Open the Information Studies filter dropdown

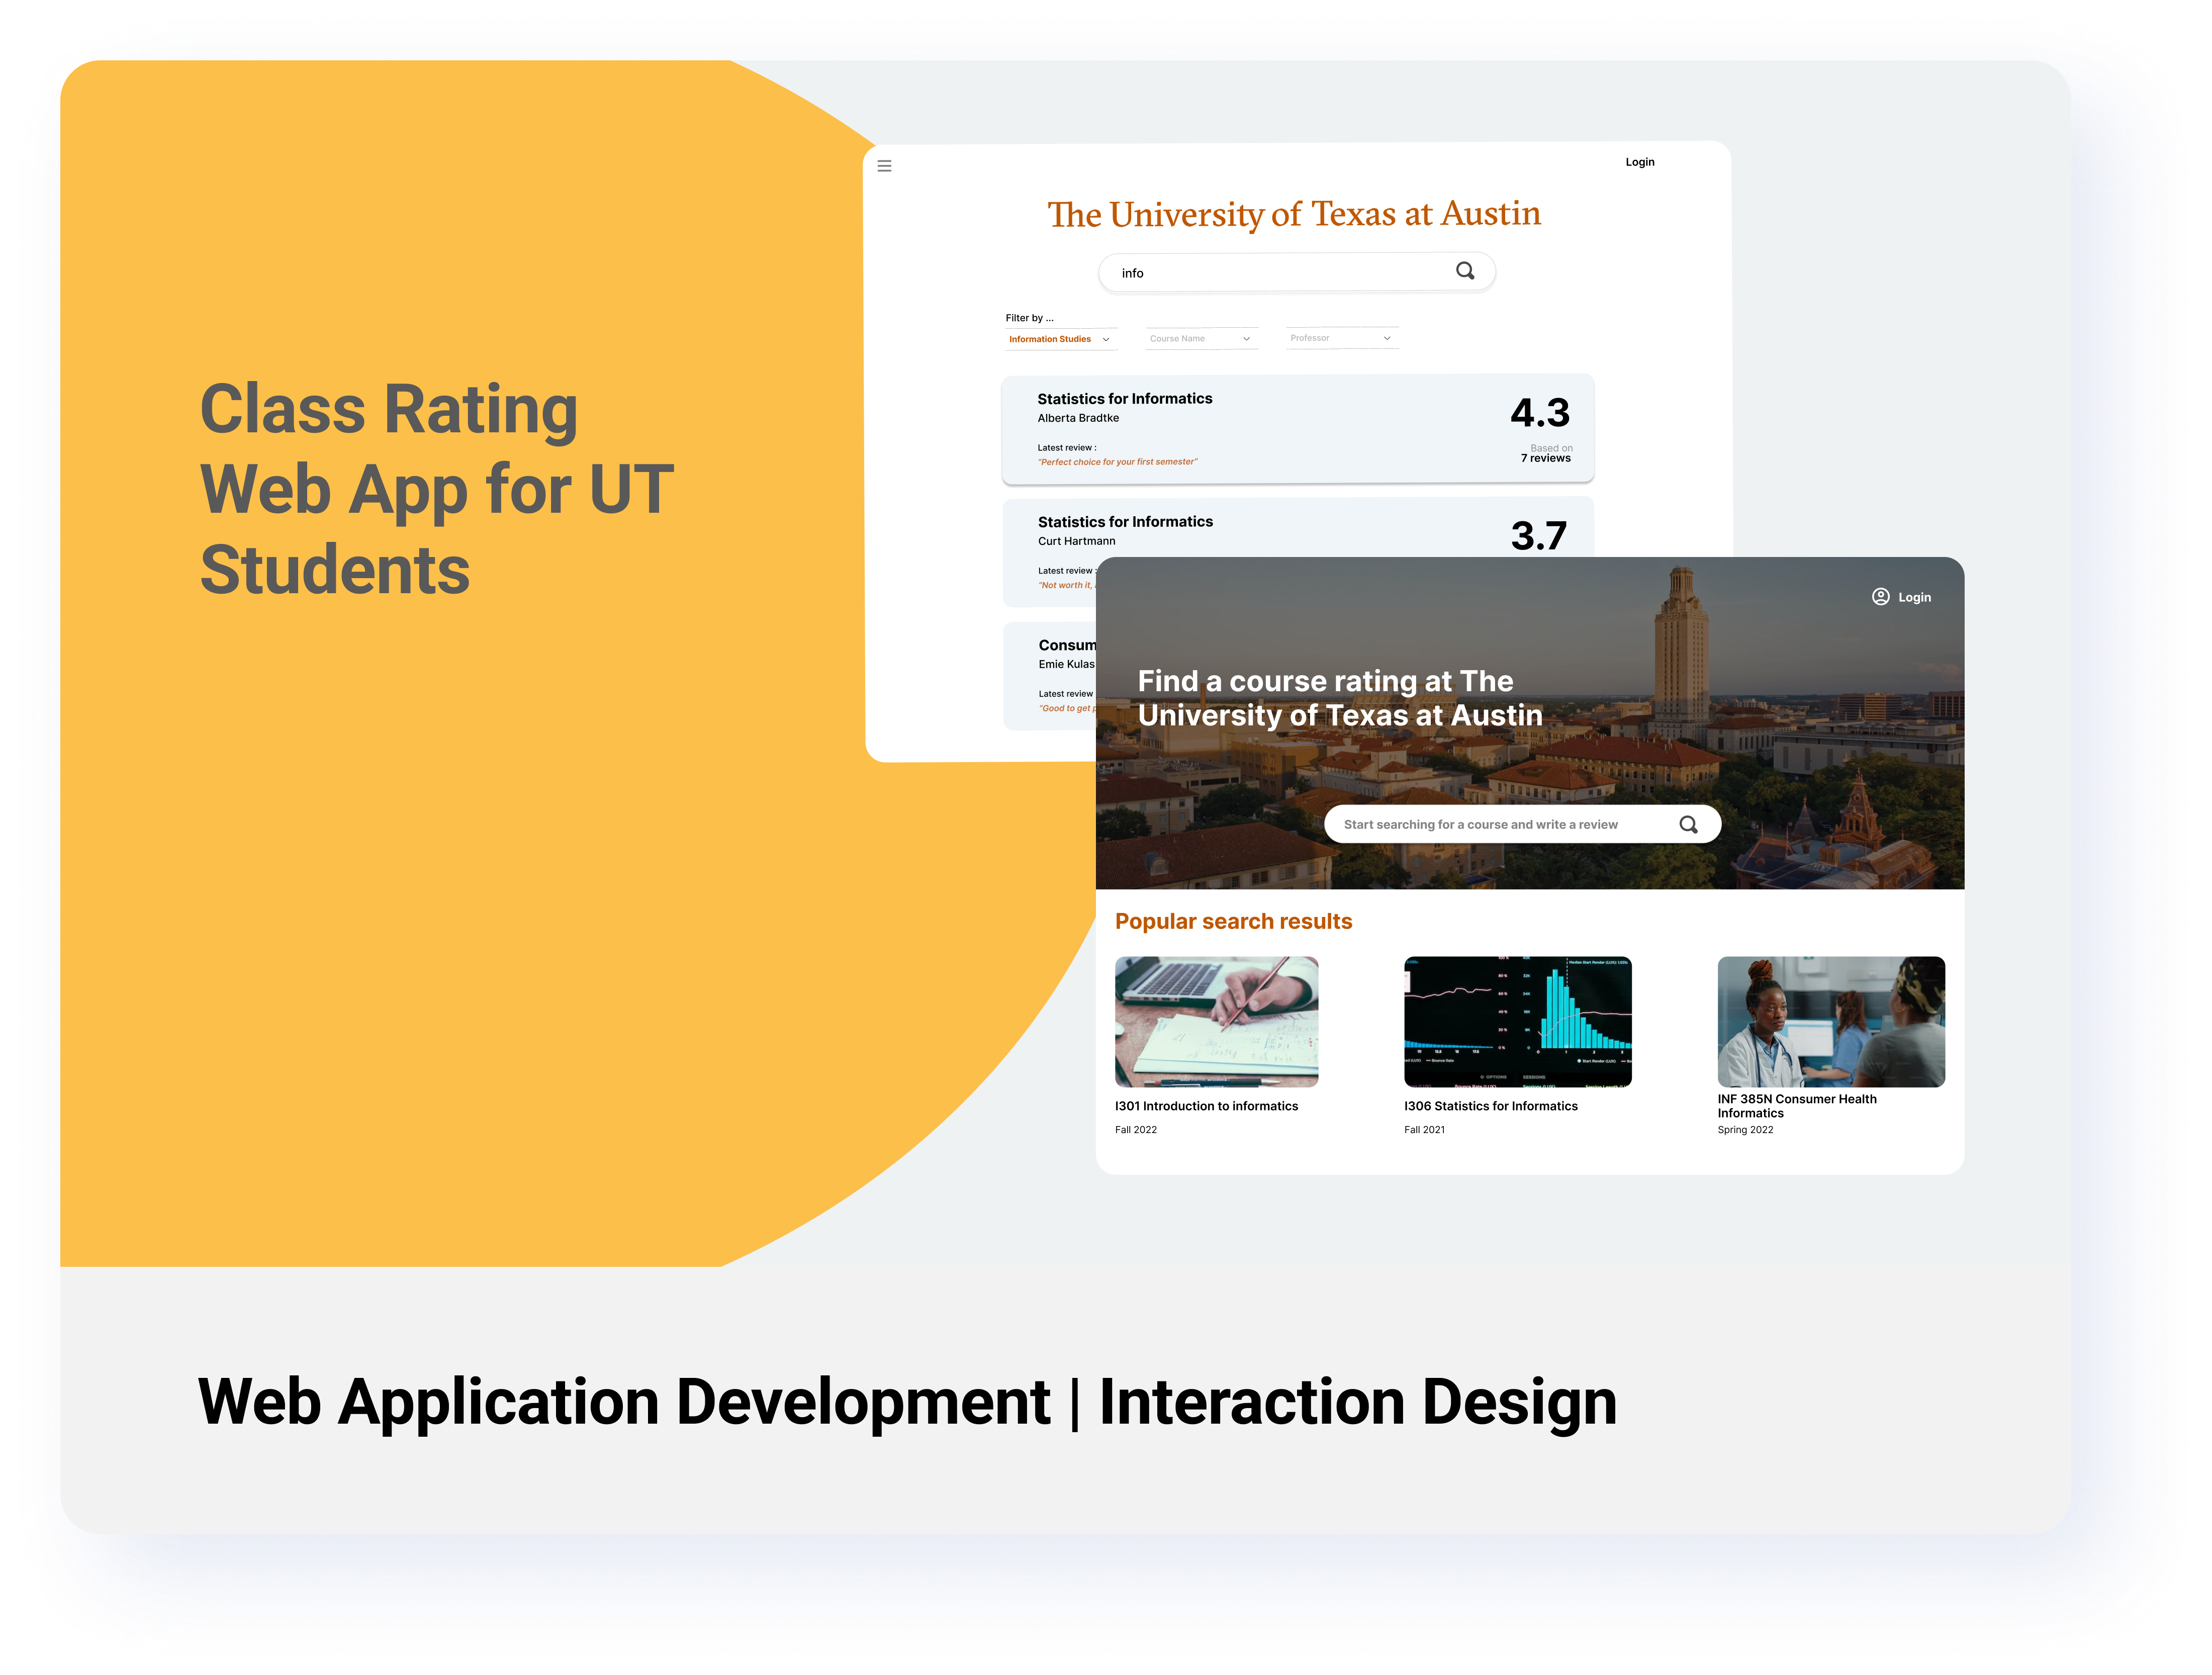1060,339
